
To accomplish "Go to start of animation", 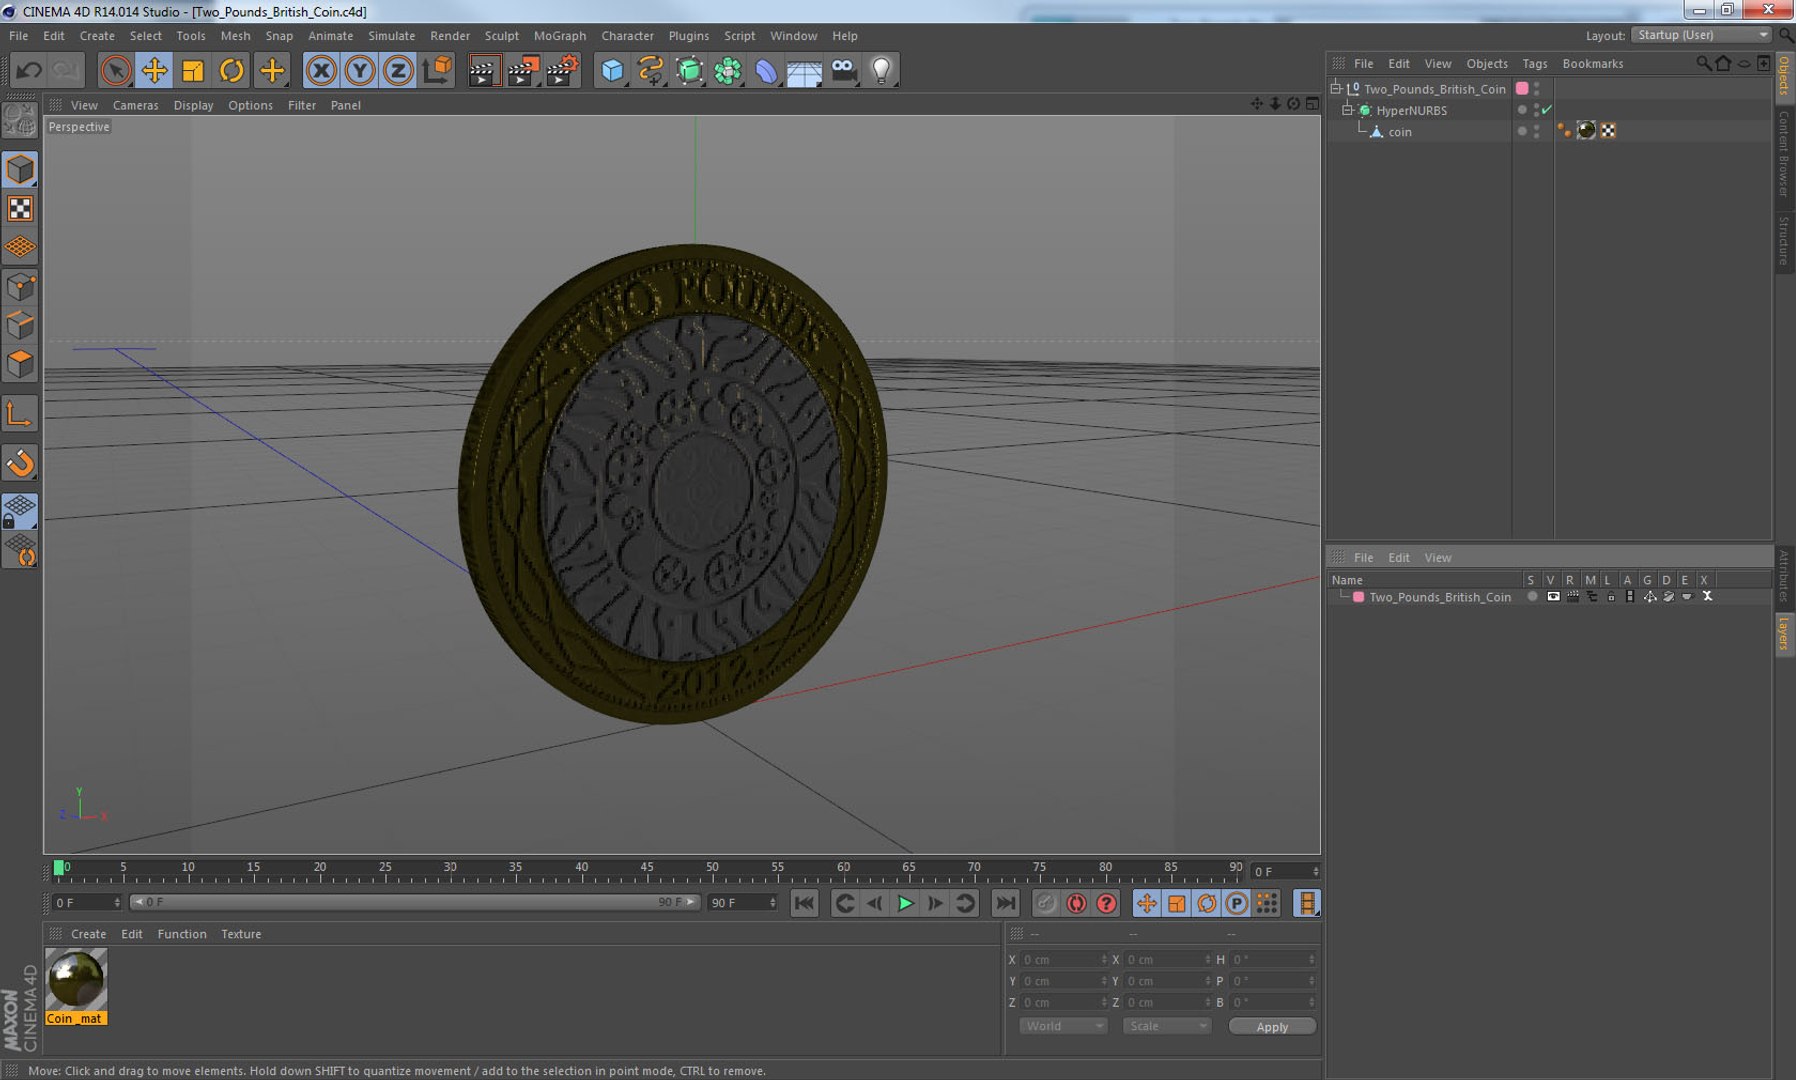I will pyautogui.click(x=804, y=903).
